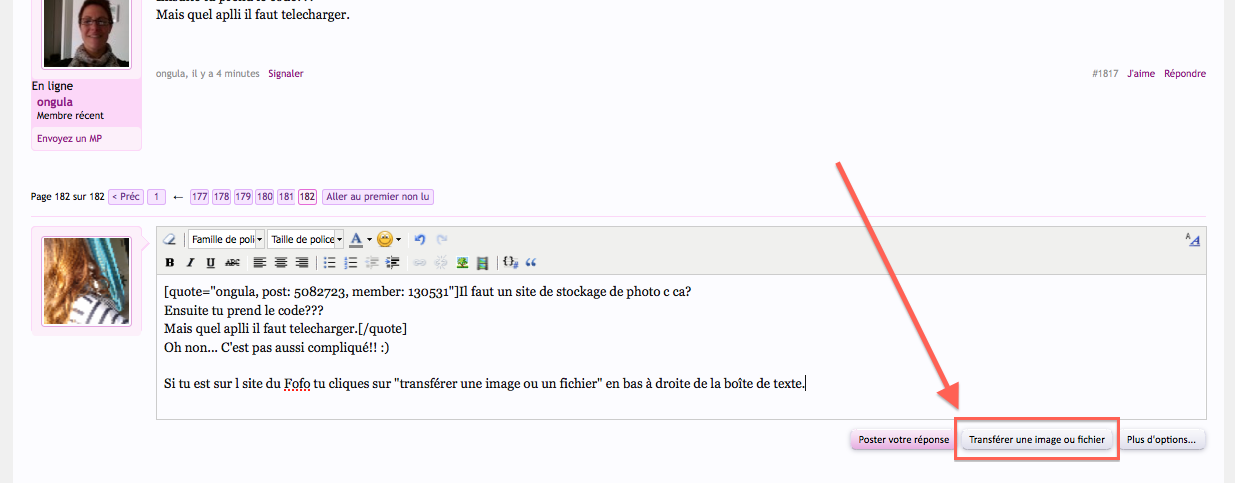Screen dimensions: 1235x483
Task: Center align the text
Action: [281, 263]
